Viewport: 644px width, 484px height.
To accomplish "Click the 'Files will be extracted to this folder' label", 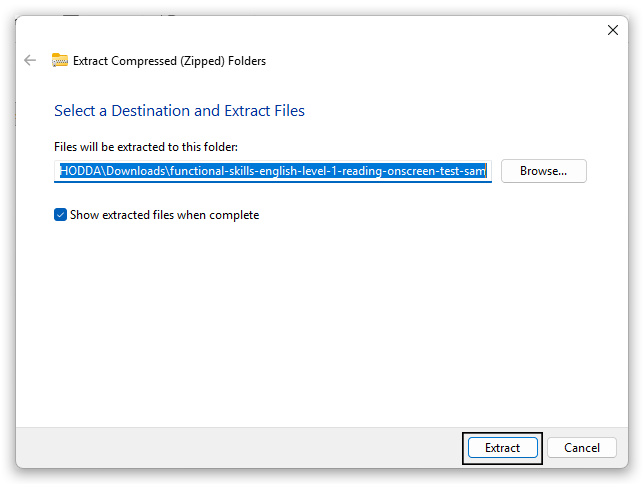I will click(x=145, y=147).
